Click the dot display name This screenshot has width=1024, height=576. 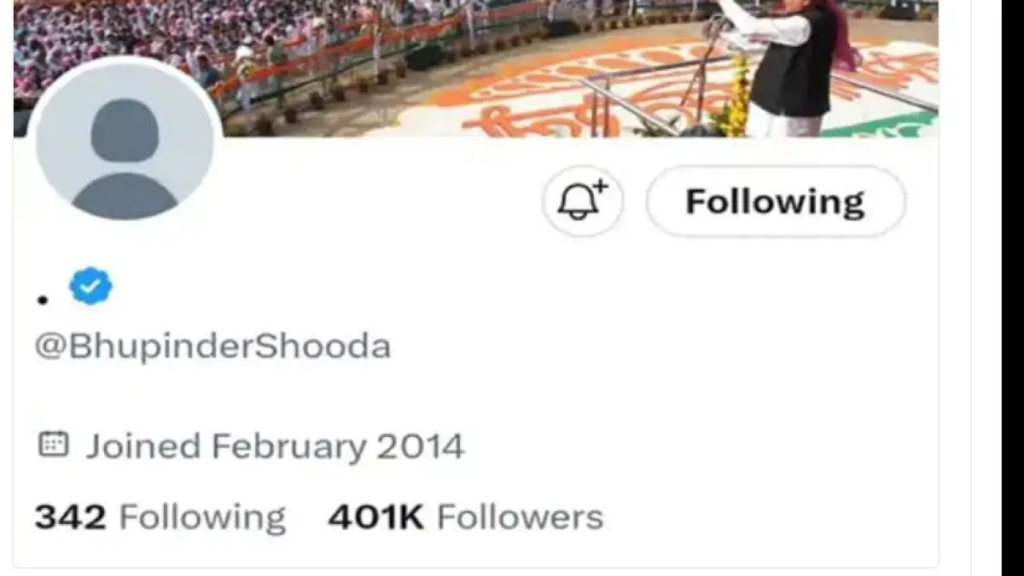click(x=42, y=300)
